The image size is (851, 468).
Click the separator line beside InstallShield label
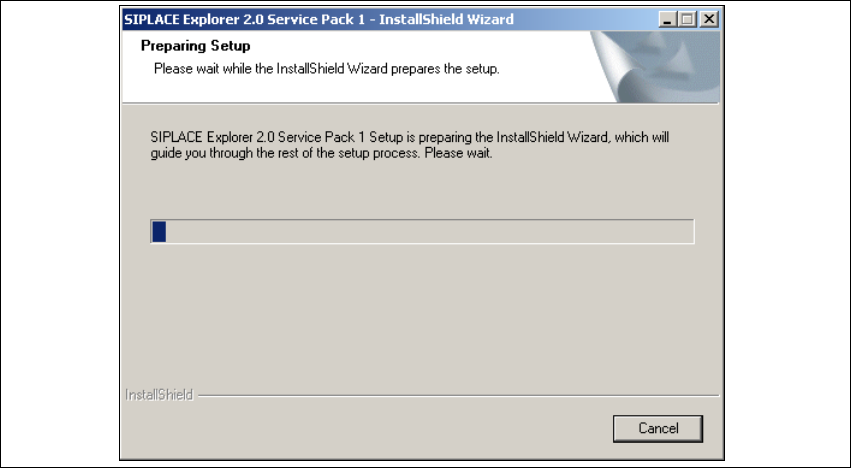[450, 394]
